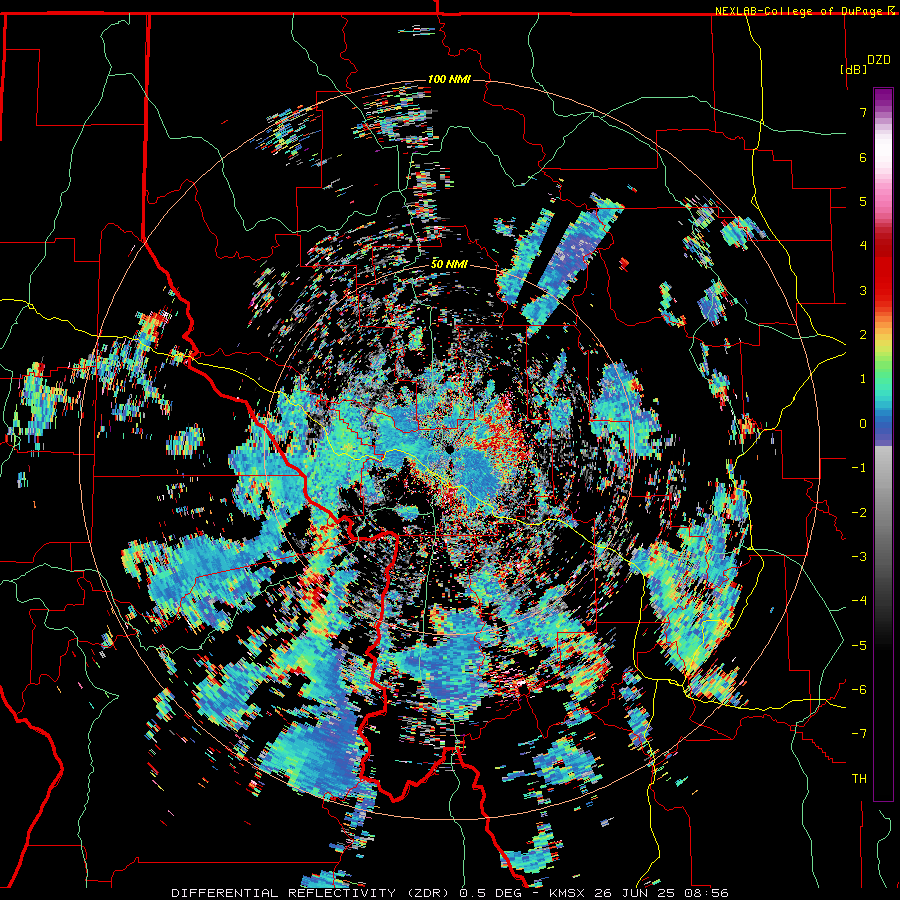Click the DZD legend title
This screenshot has height=900, width=900.
[879, 60]
